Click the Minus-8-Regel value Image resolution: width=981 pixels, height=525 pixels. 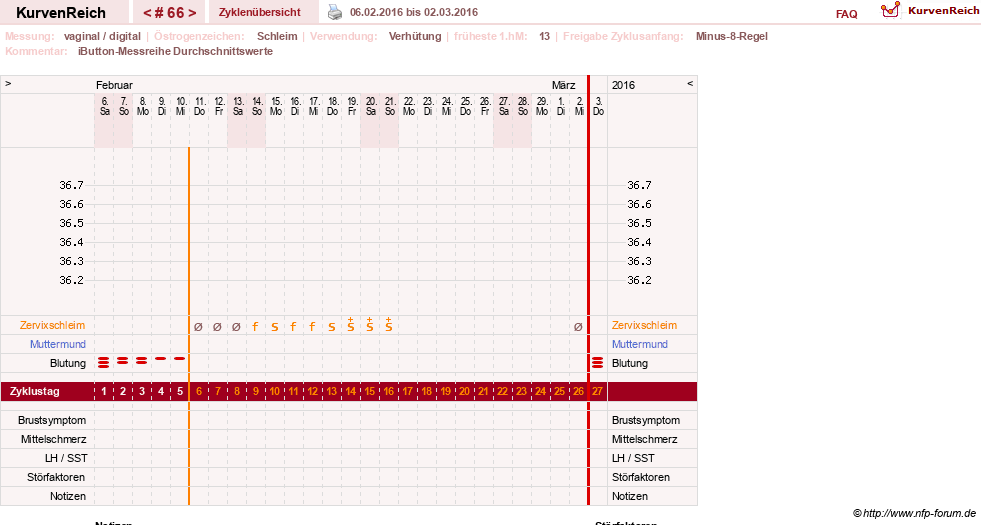(x=731, y=36)
